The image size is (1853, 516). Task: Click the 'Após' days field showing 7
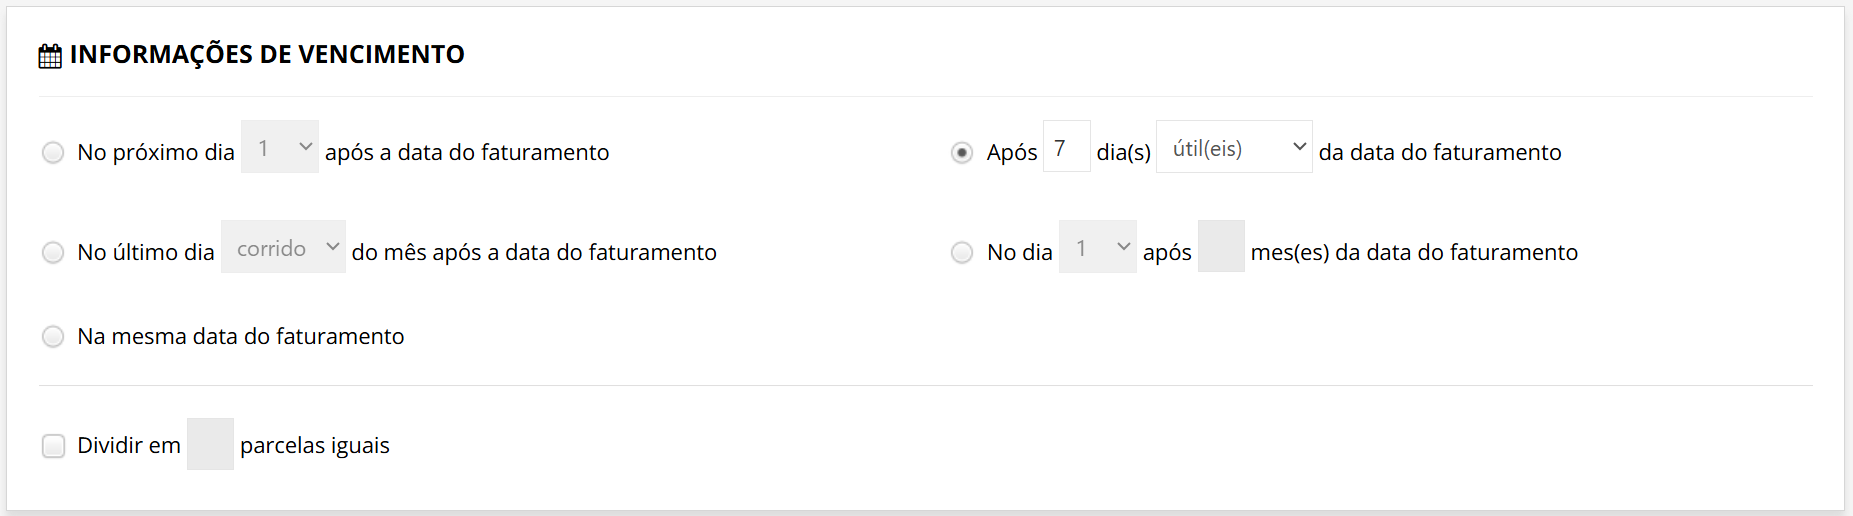pyautogui.click(x=1066, y=147)
